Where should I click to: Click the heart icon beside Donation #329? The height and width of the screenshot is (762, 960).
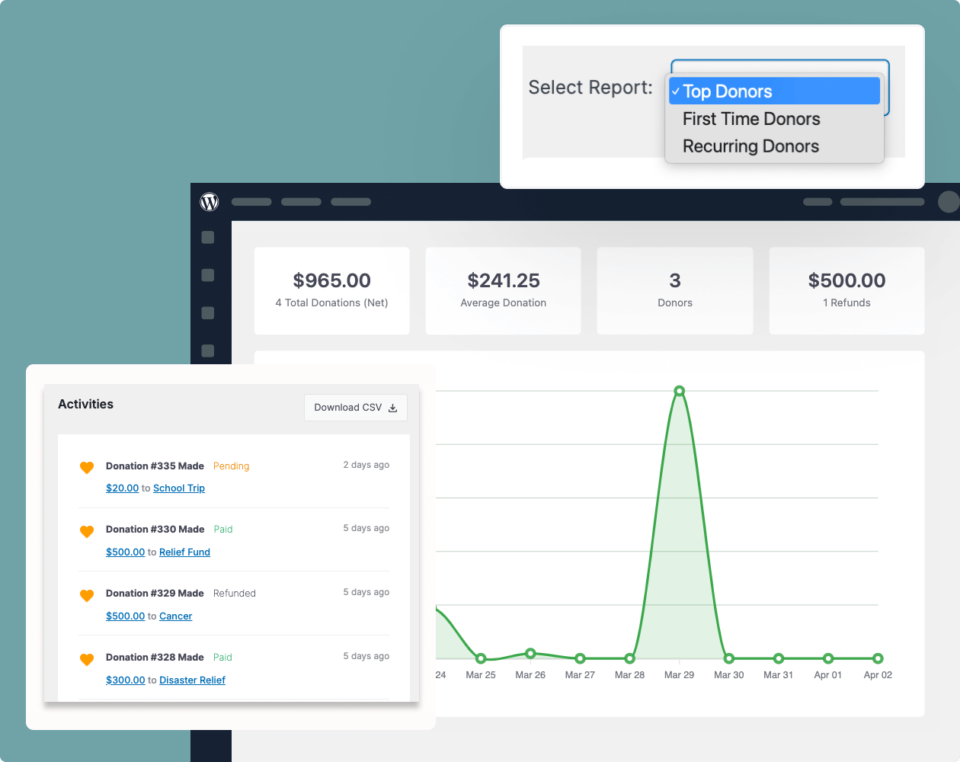pos(86,594)
